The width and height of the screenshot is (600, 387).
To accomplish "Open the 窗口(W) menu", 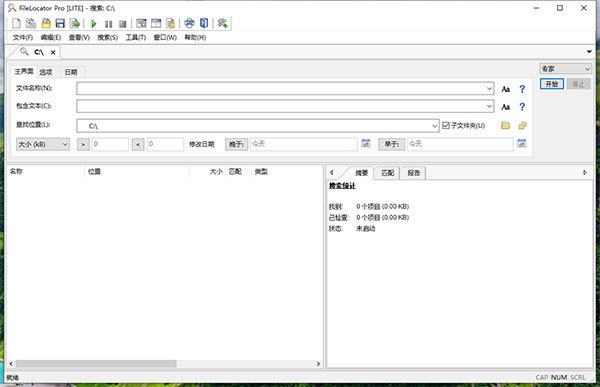I will (165, 38).
